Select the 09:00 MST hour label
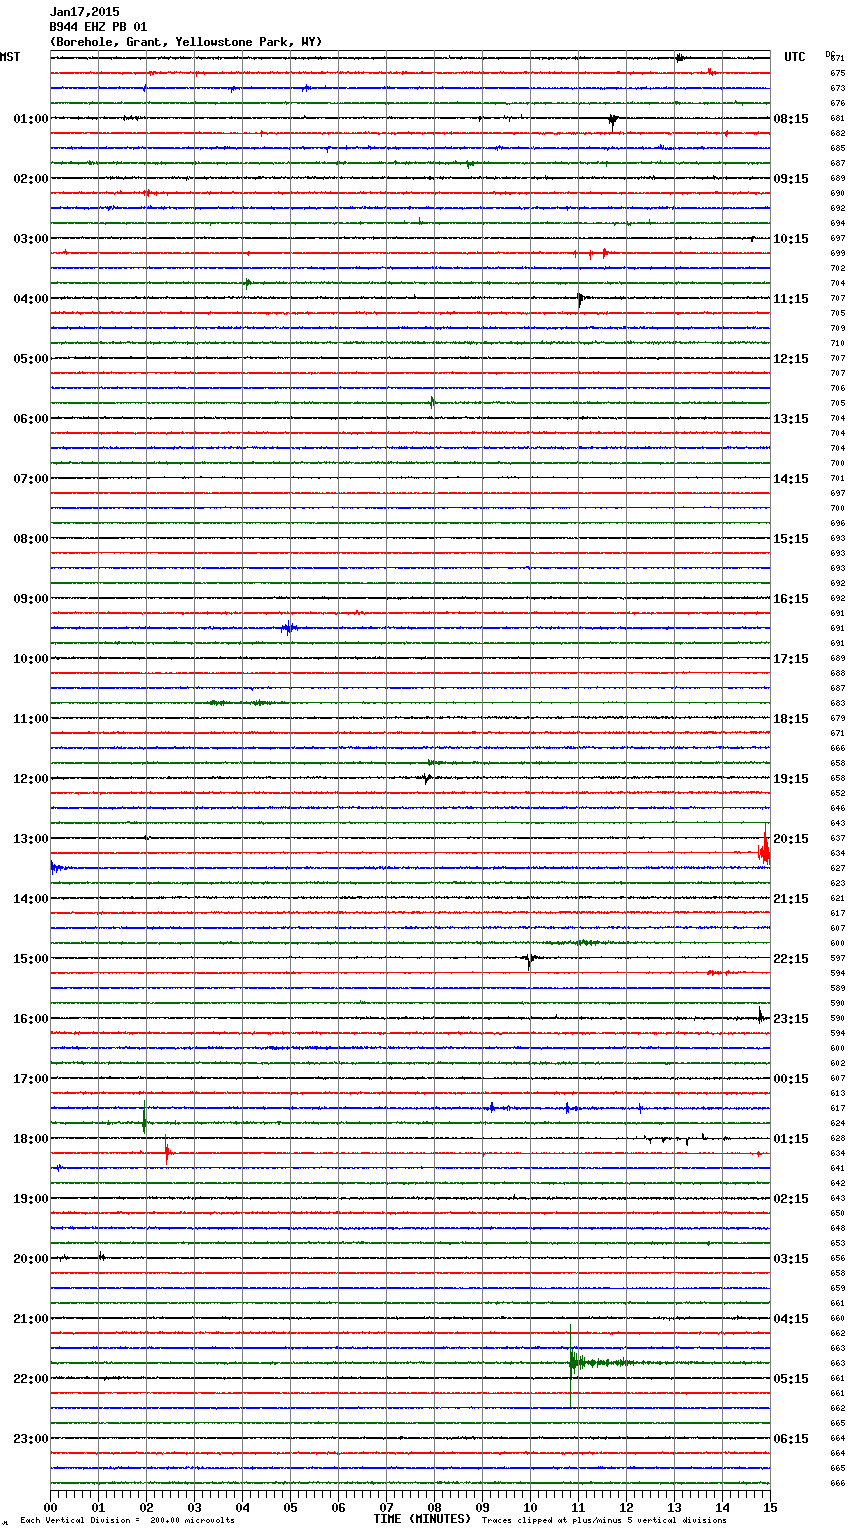 coord(31,598)
